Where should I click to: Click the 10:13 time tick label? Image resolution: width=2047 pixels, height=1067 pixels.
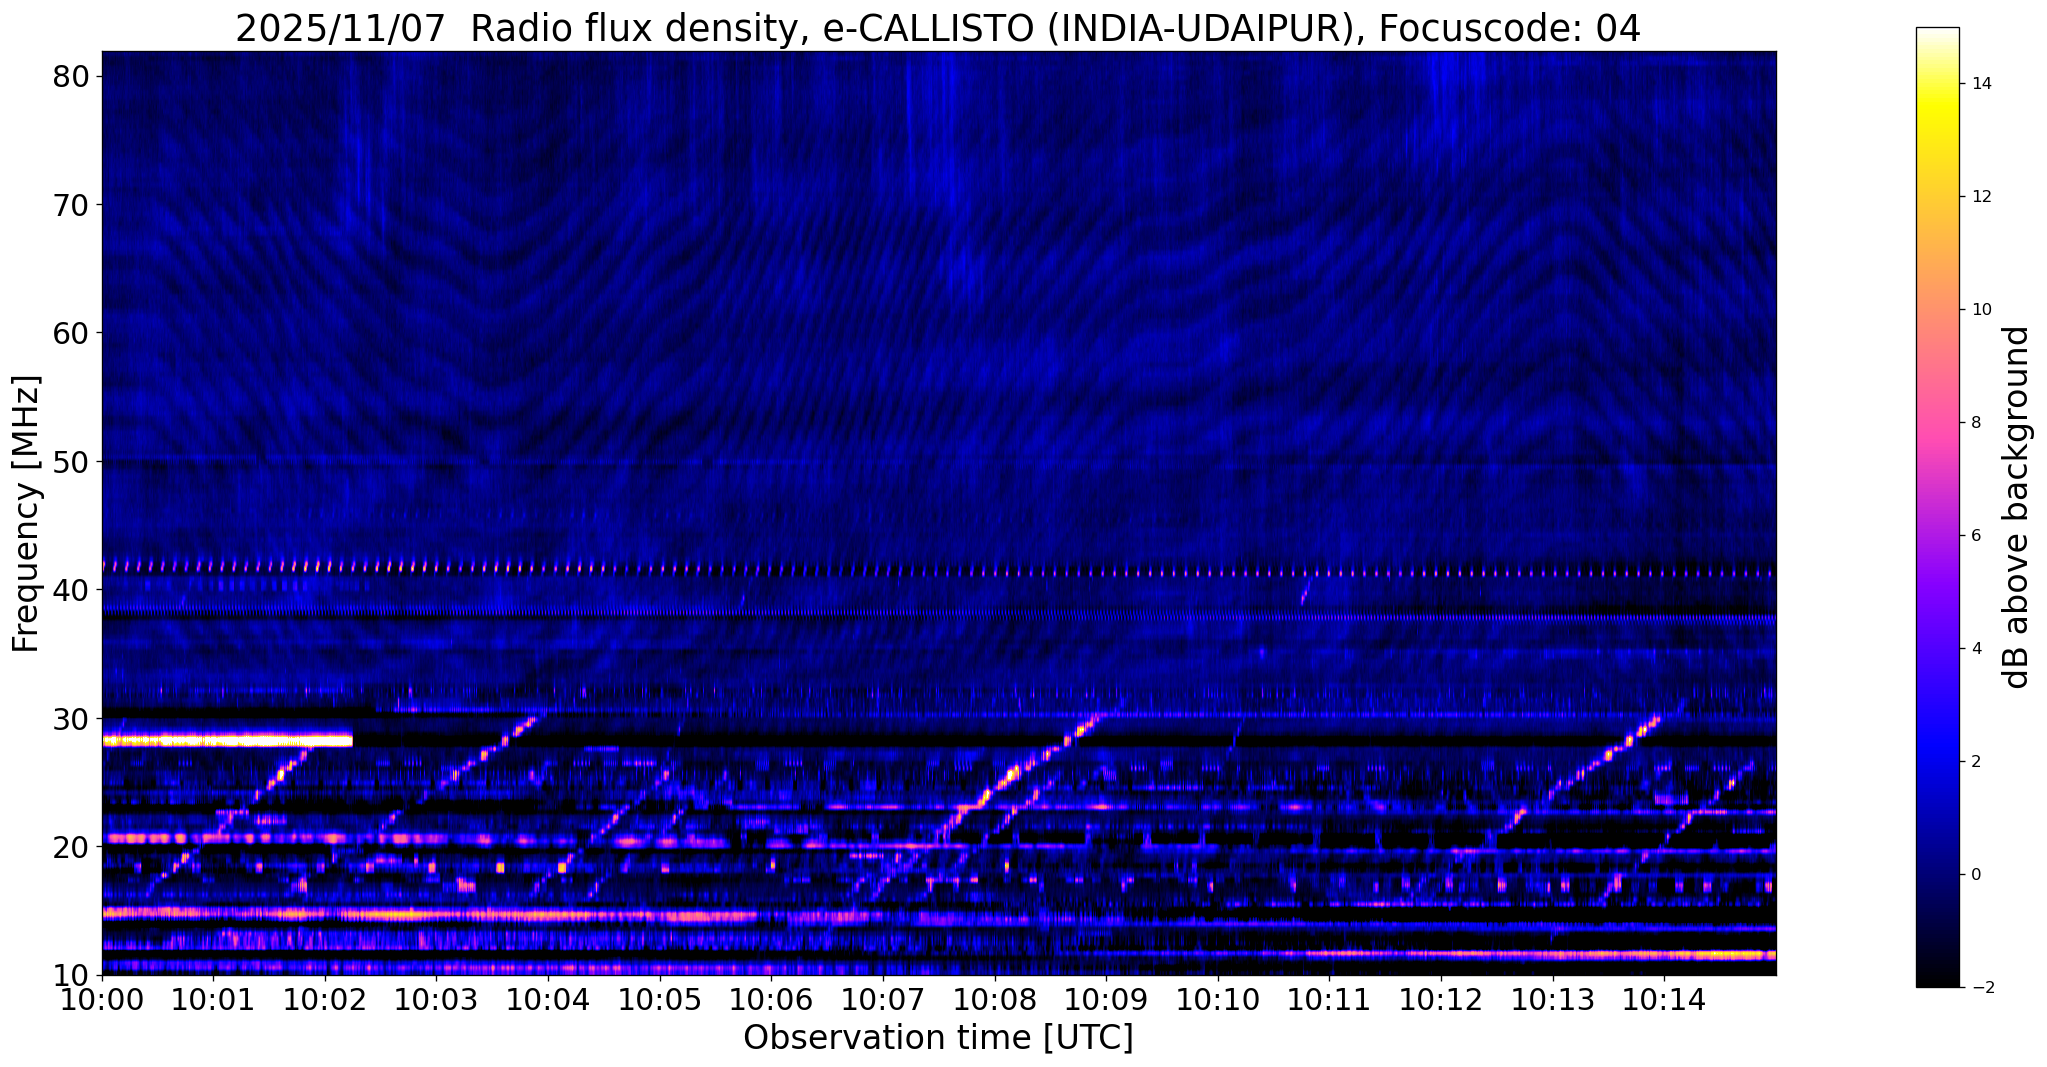[1553, 1000]
